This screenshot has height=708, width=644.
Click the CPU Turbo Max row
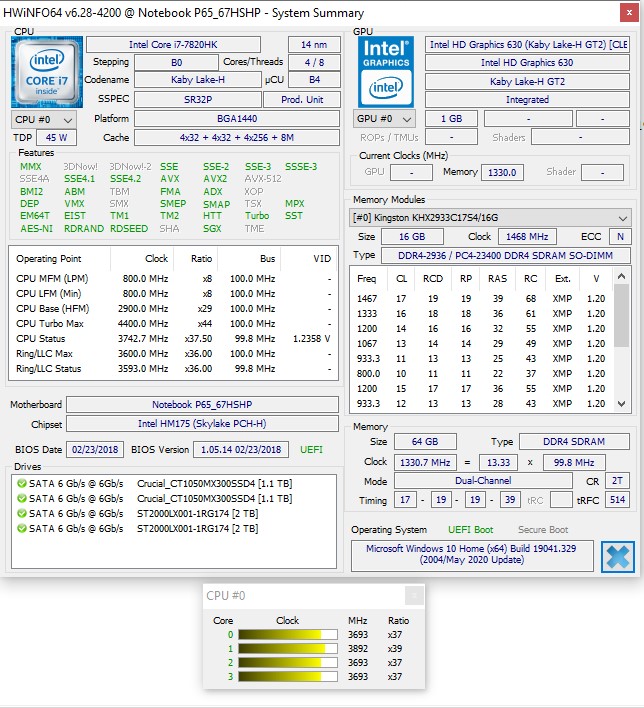click(173, 324)
